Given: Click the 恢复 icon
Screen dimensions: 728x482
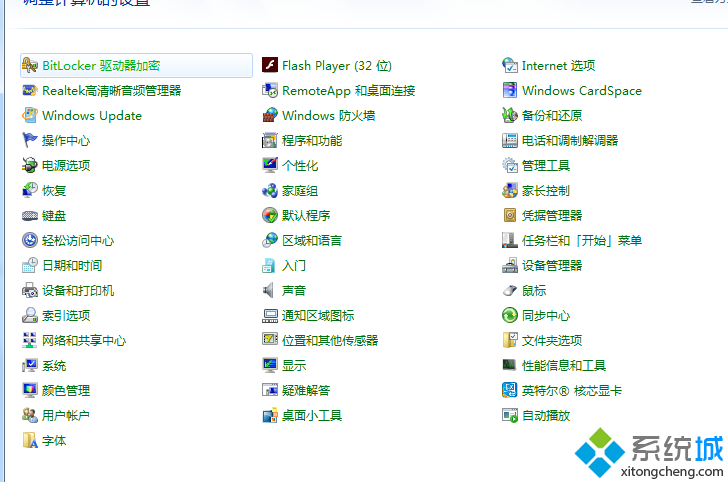Looking at the screenshot, I should [x=30, y=190].
